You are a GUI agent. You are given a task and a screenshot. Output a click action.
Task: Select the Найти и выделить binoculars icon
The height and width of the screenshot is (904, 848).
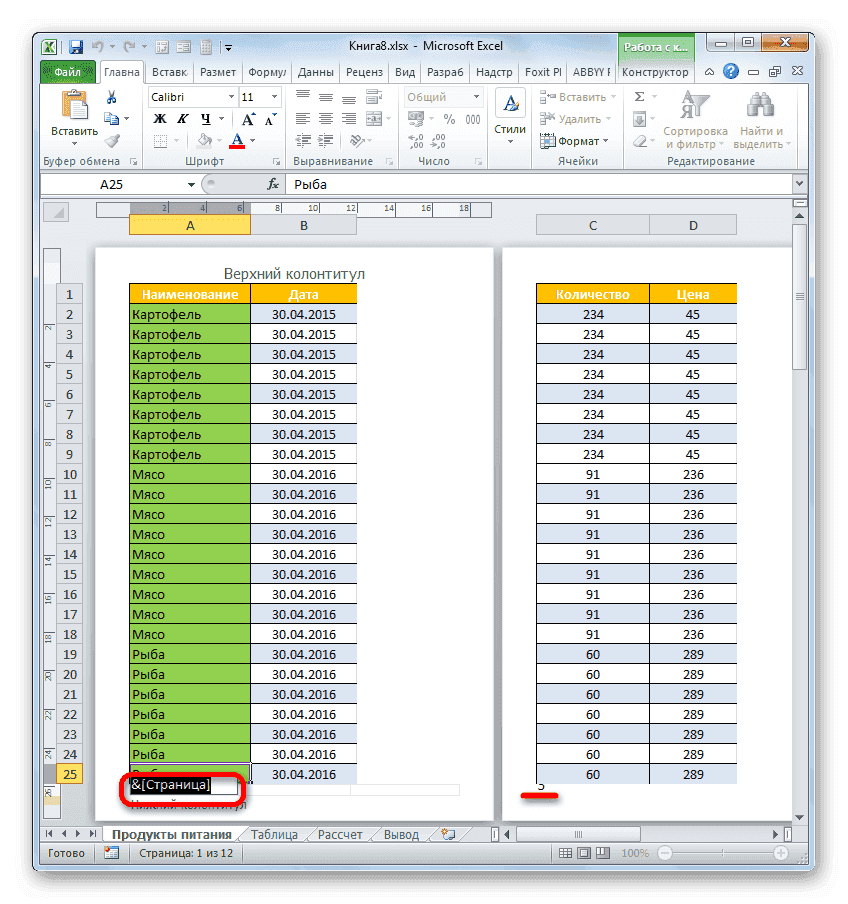[x=761, y=103]
